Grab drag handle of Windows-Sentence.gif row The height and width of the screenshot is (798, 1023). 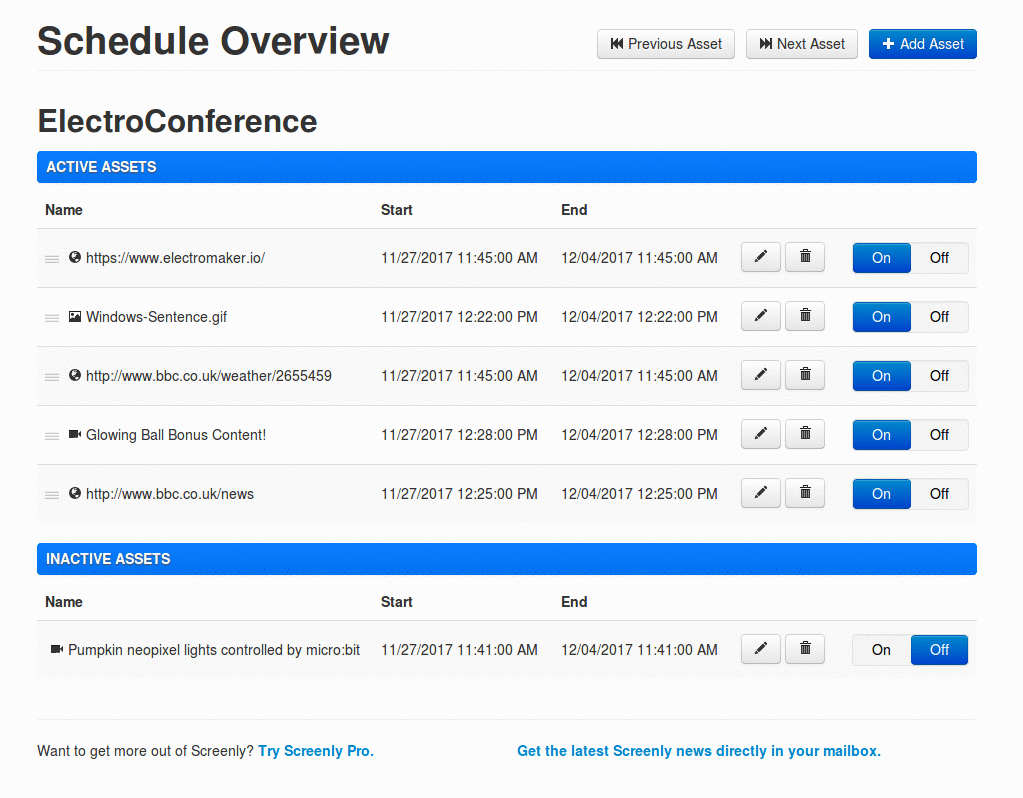pos(52,318)
